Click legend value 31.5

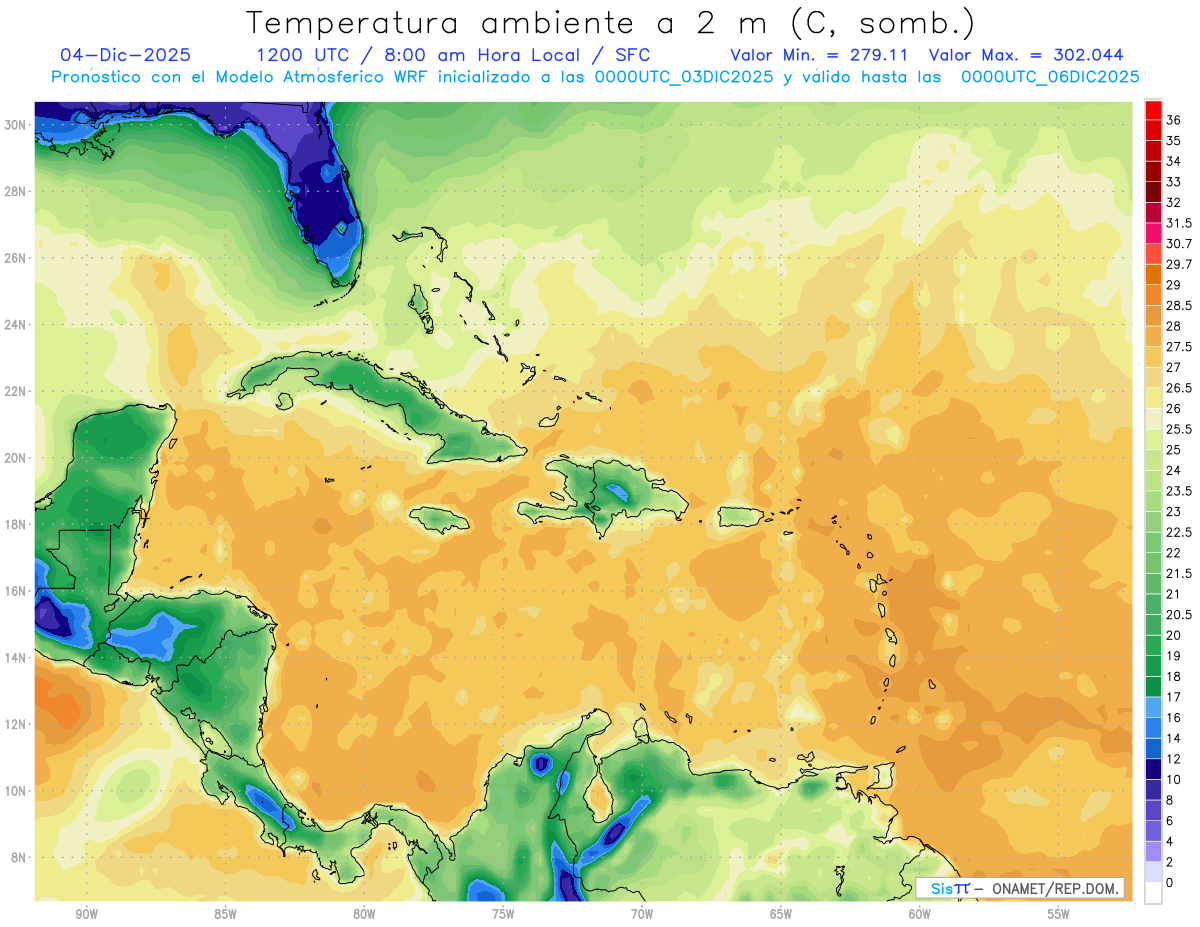pyautogui.click(x=1179, y=223)
